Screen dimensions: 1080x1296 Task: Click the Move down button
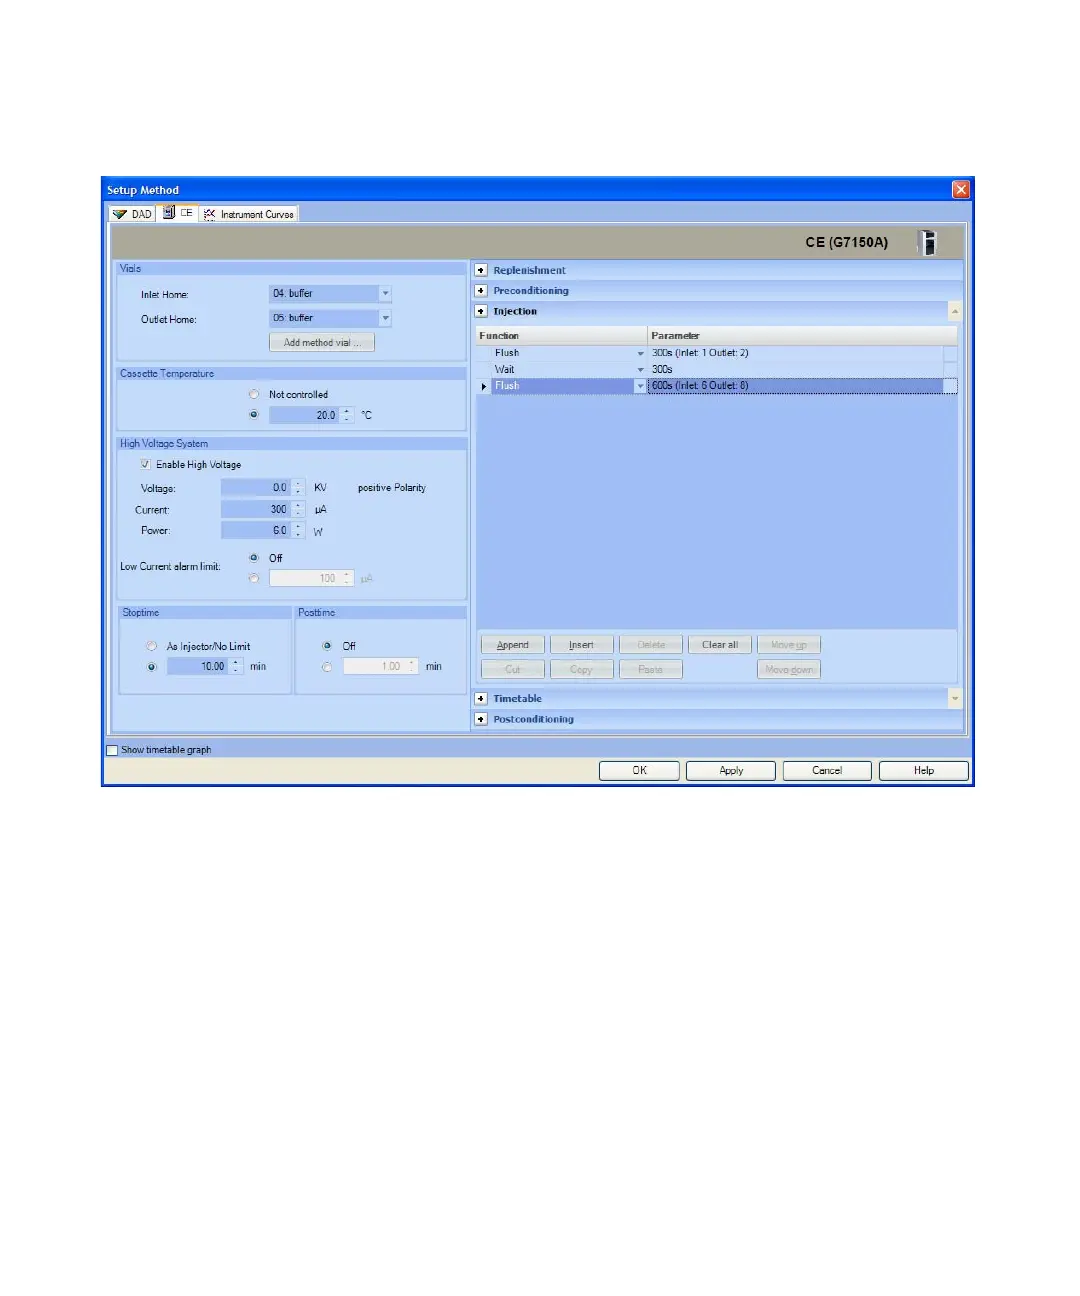pyautogui.click(x=789, y=669)
